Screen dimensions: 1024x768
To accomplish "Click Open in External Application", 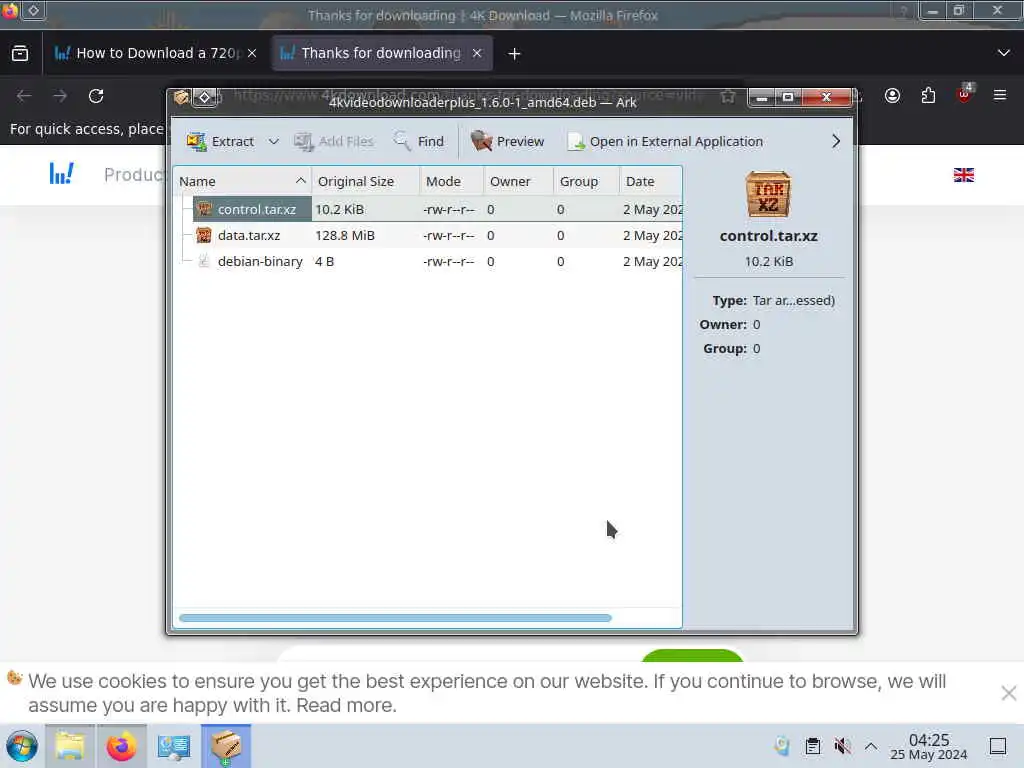I will tap(665, 141).
